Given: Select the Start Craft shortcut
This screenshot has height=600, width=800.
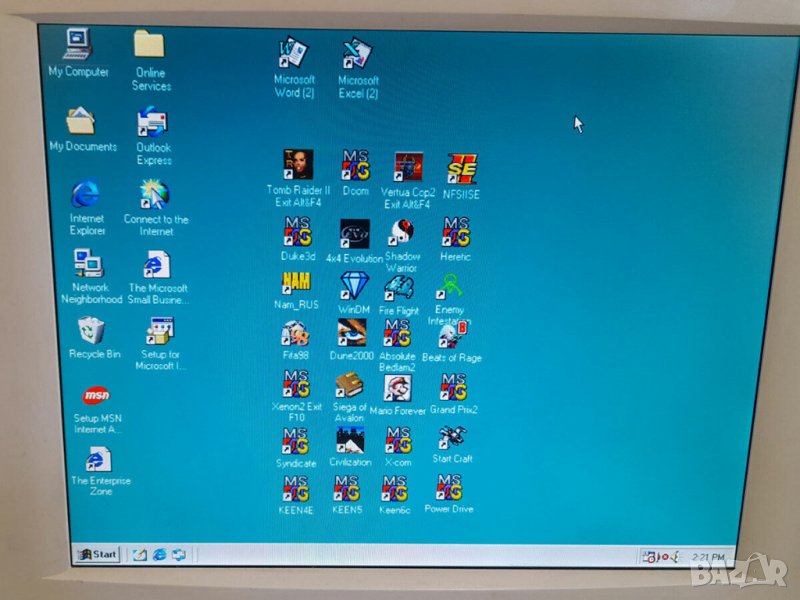Looking at the screenshot, I should tap(452, 438).
